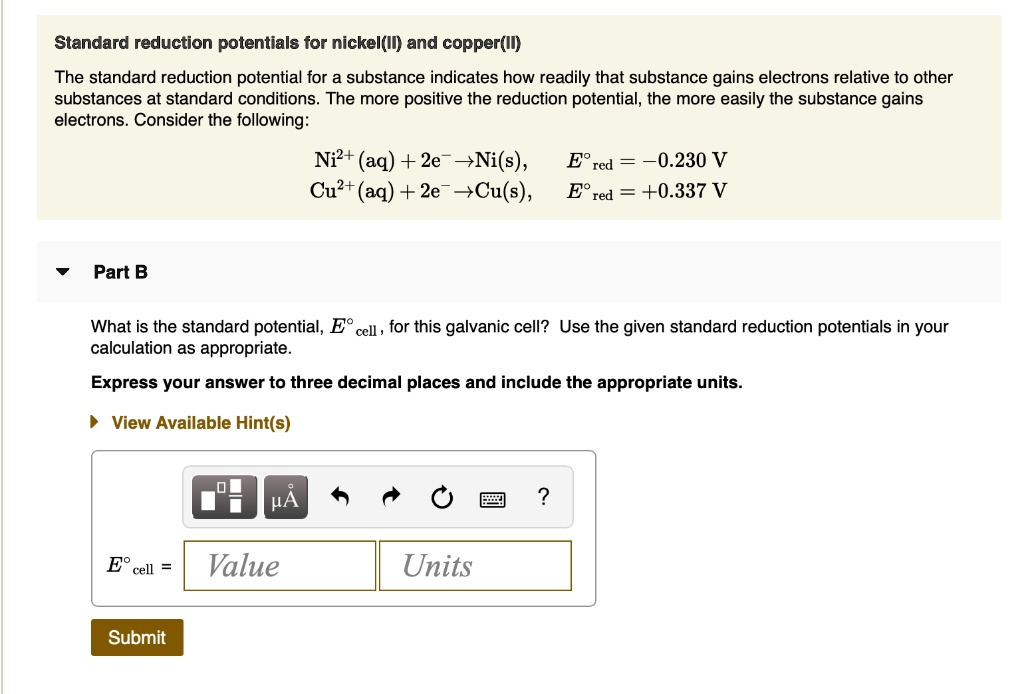Reset the answer using the circular refresh icon
The width and height of the screenshot is (1024, 694).
coord(442,494)
